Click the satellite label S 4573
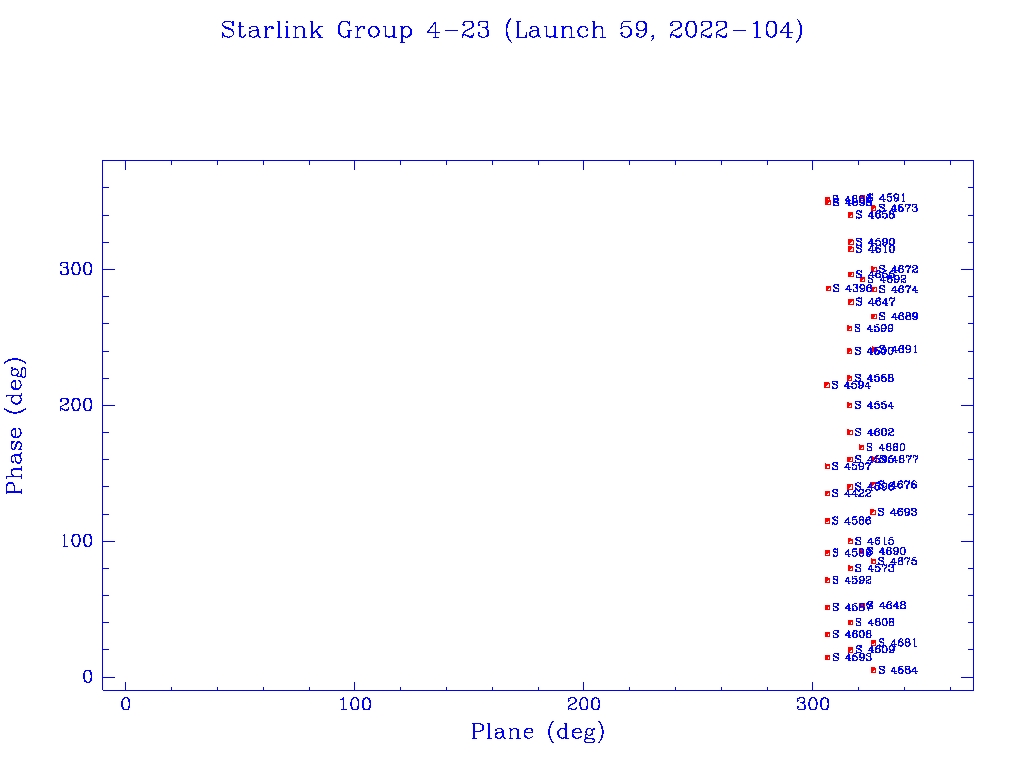The height and width of the screenshot is (768, 1024). tap(874, 568)
